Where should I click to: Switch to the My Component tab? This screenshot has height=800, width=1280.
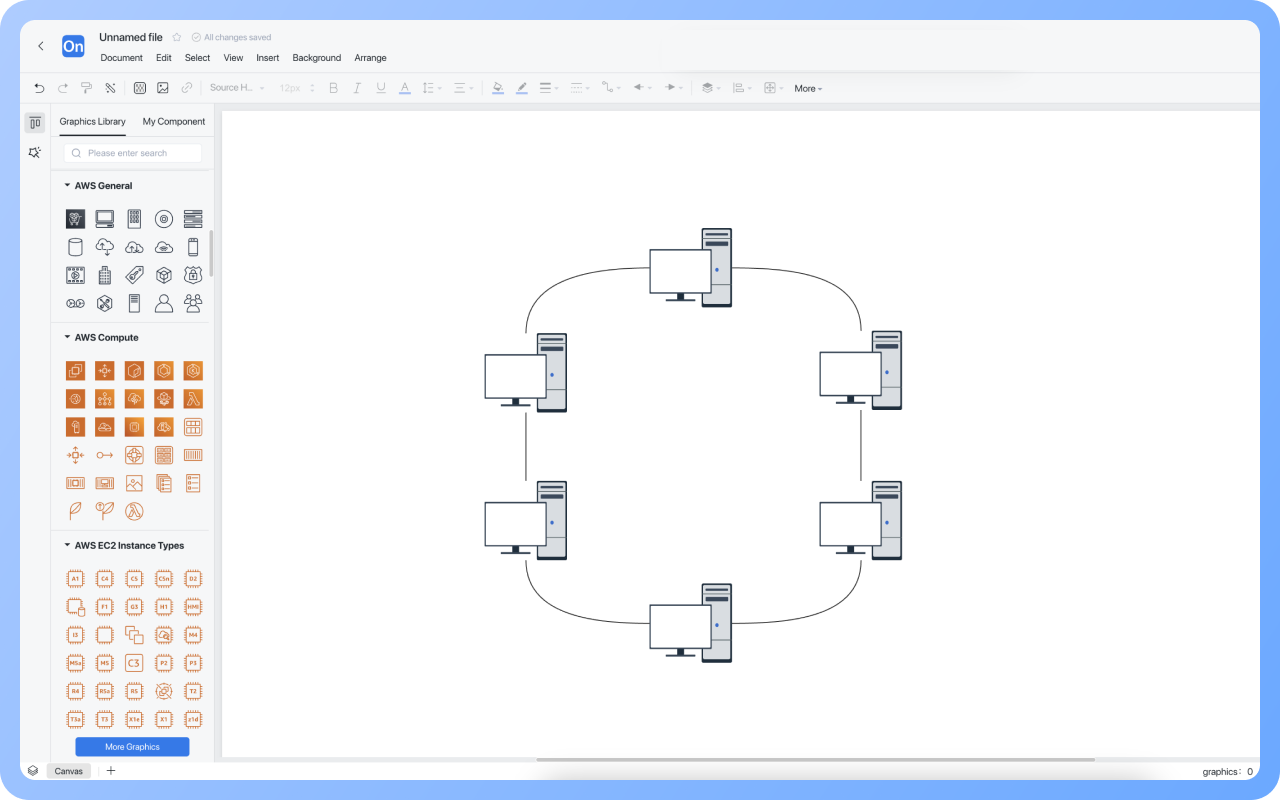[174, 122]
